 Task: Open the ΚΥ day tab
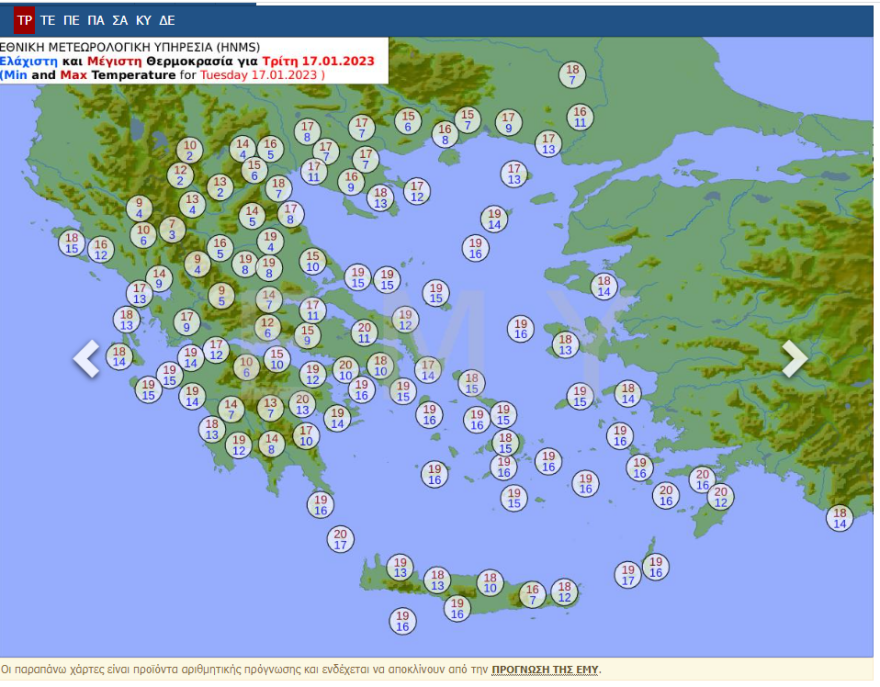click(143, 20)
